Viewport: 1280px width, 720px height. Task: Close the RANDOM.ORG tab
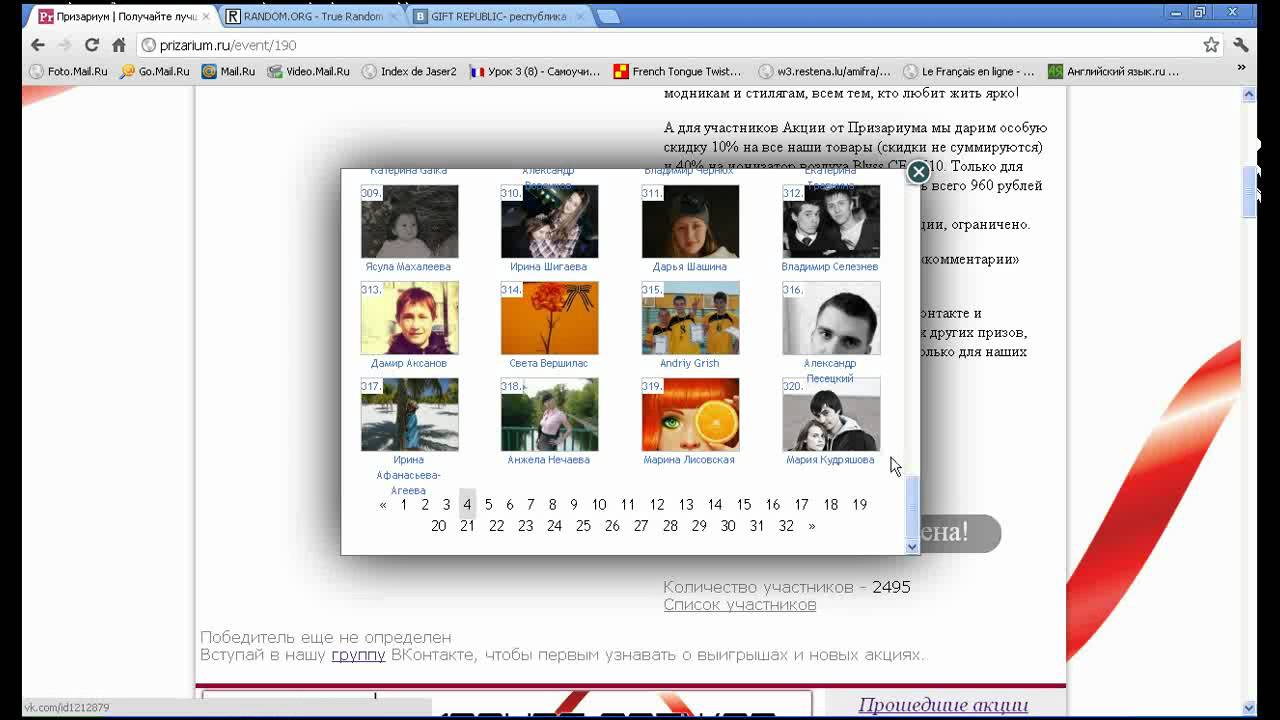coord(393,17)
